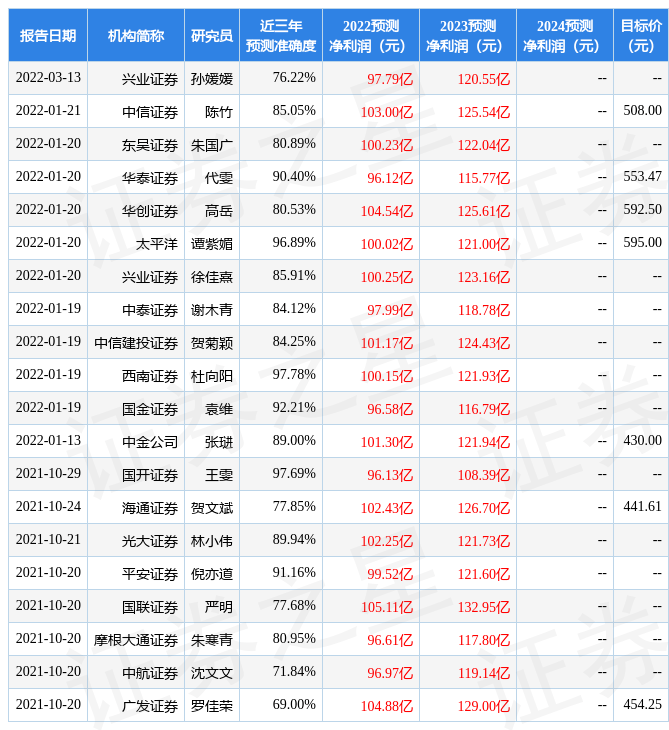Select institution 华创证券
Viewport: 669px width, 730px height.
[150, 211]
